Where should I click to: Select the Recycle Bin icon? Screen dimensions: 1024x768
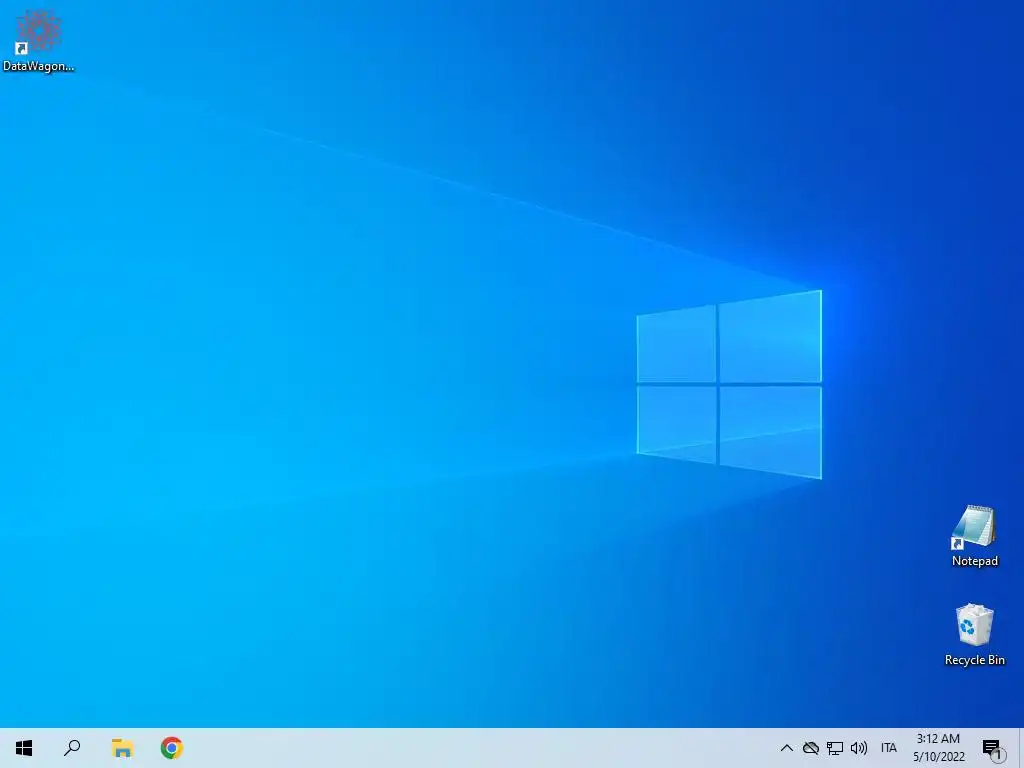click(974, 635)
